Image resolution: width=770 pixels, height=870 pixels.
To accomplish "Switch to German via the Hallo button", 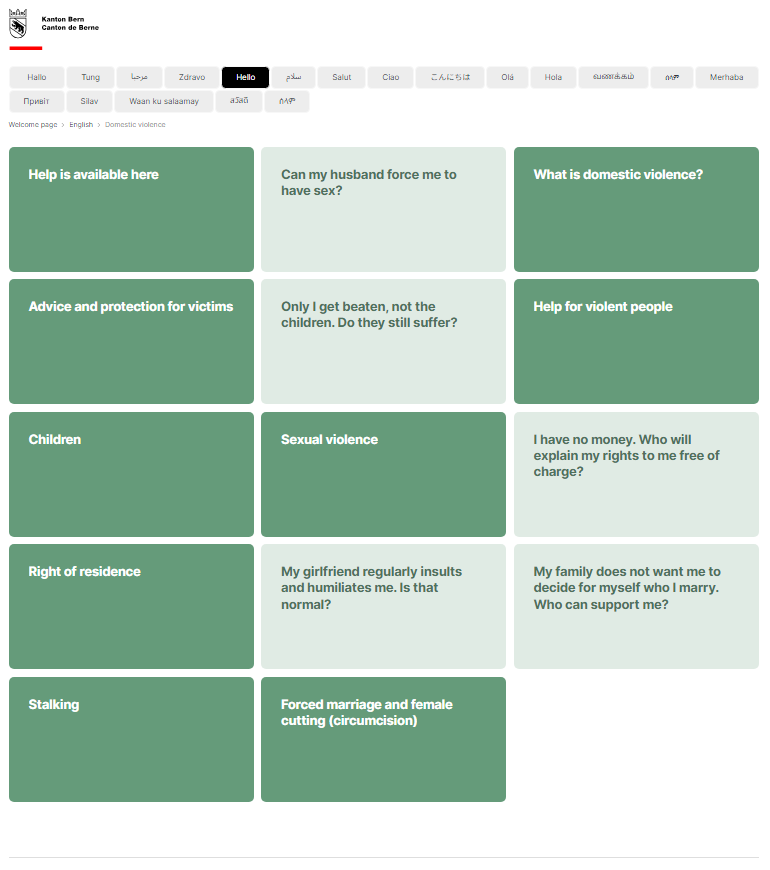I will pos(37,77).
